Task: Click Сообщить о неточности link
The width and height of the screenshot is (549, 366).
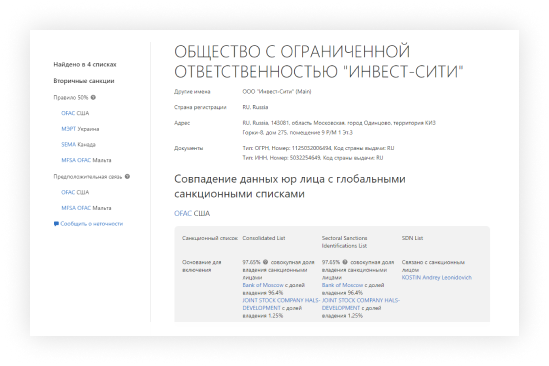Action: pyautogui.click(x=91, y=223)
